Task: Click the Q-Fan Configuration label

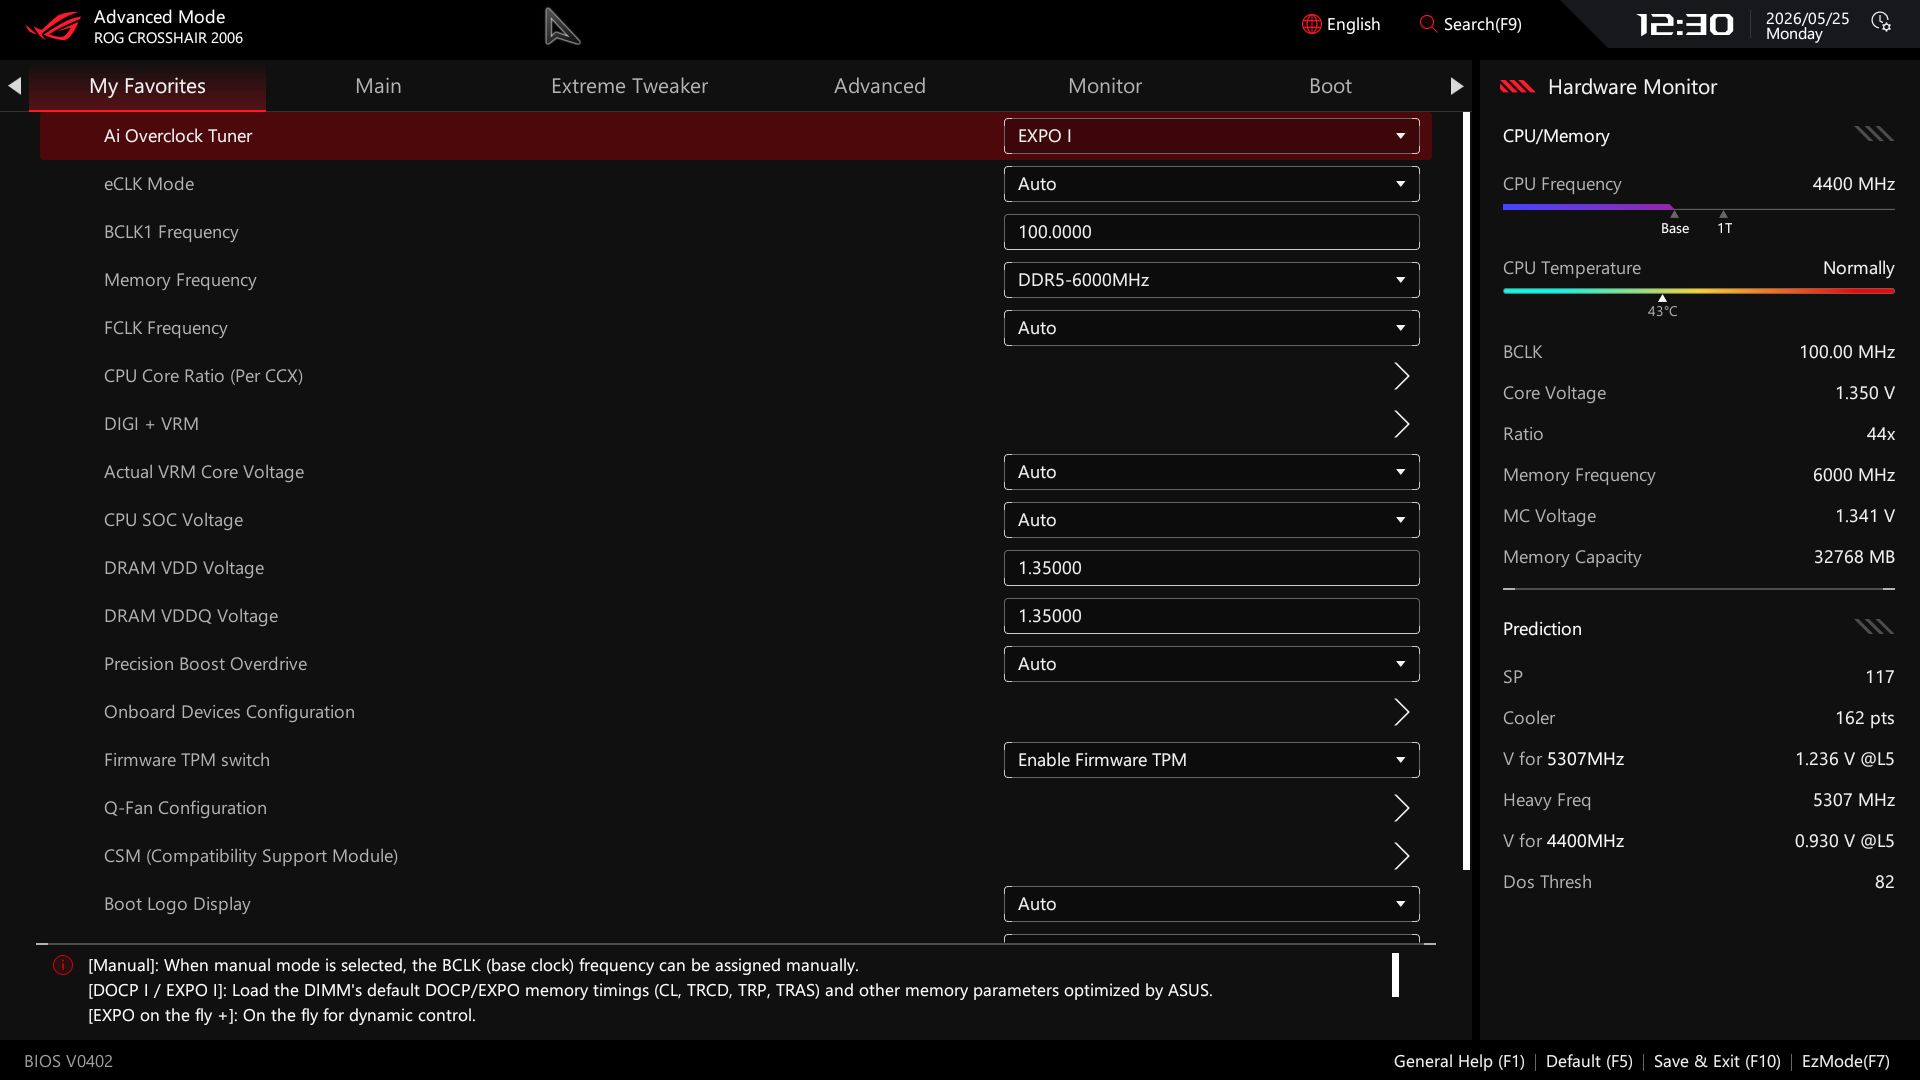Action: 185,808
